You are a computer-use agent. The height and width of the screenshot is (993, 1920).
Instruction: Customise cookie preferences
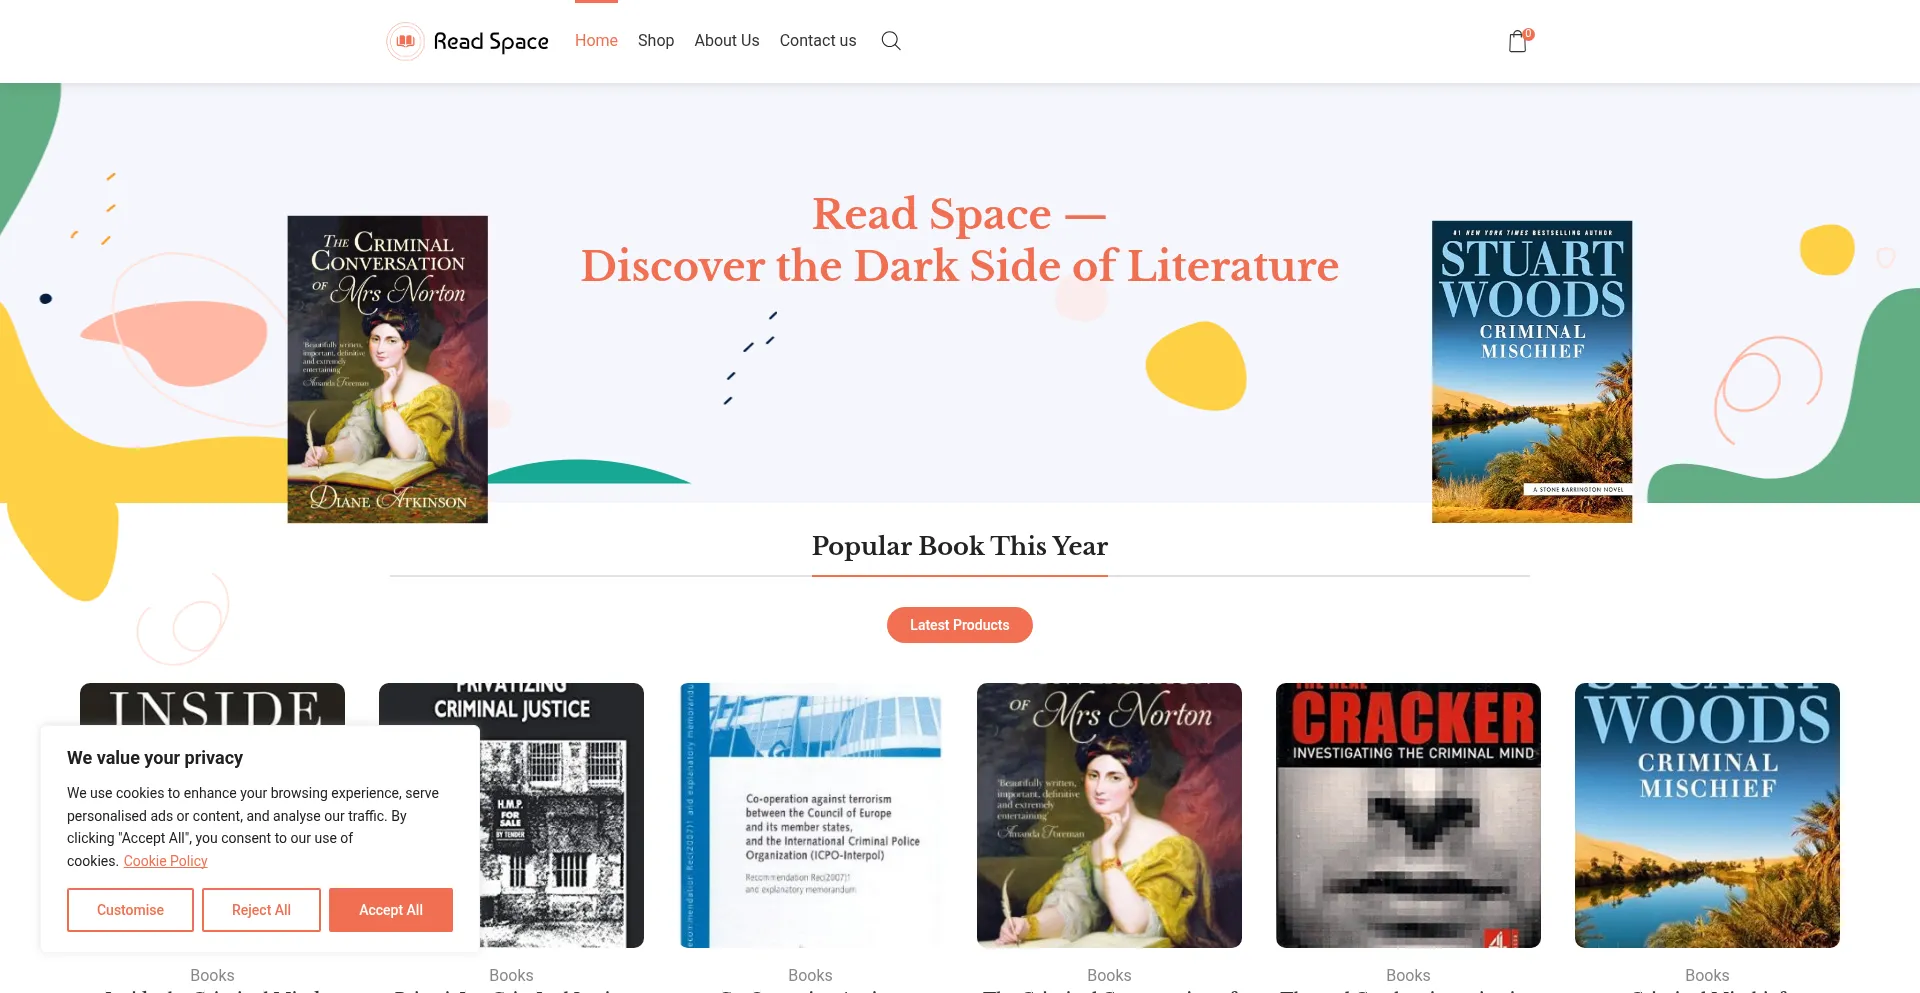(x=130, y=910)
